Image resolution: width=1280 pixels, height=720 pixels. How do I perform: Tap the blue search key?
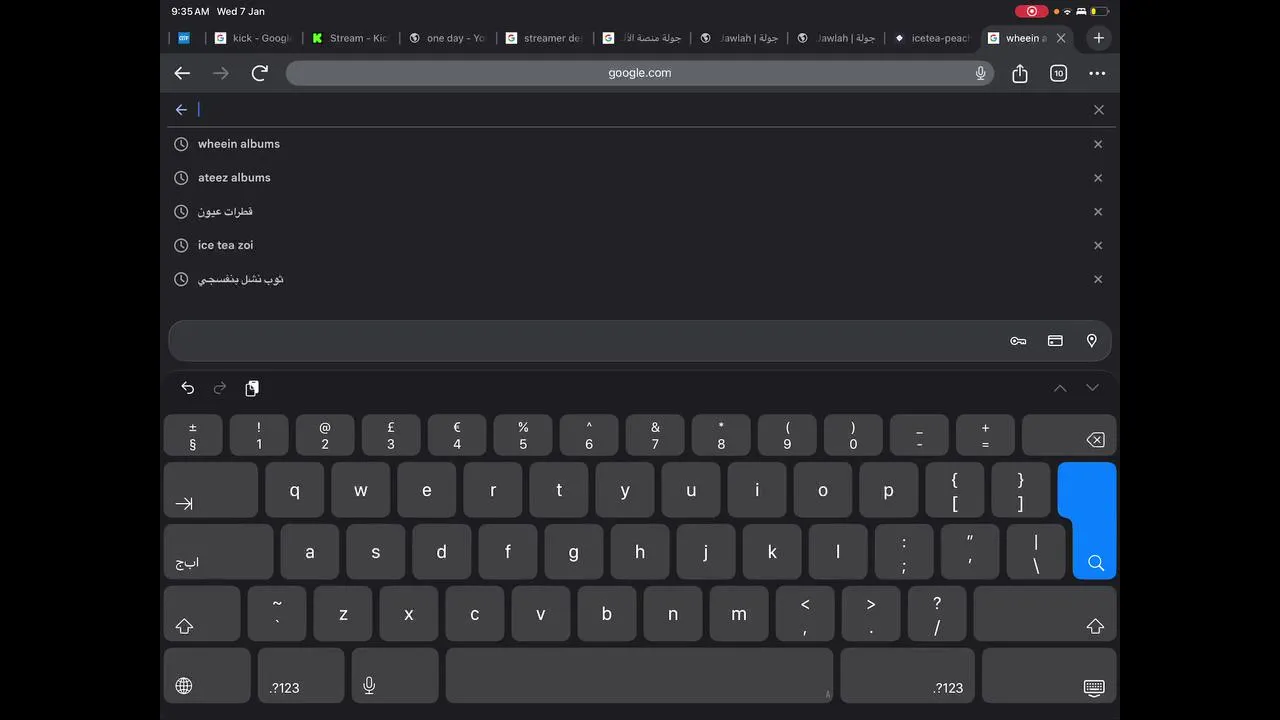coord(1094,520)
